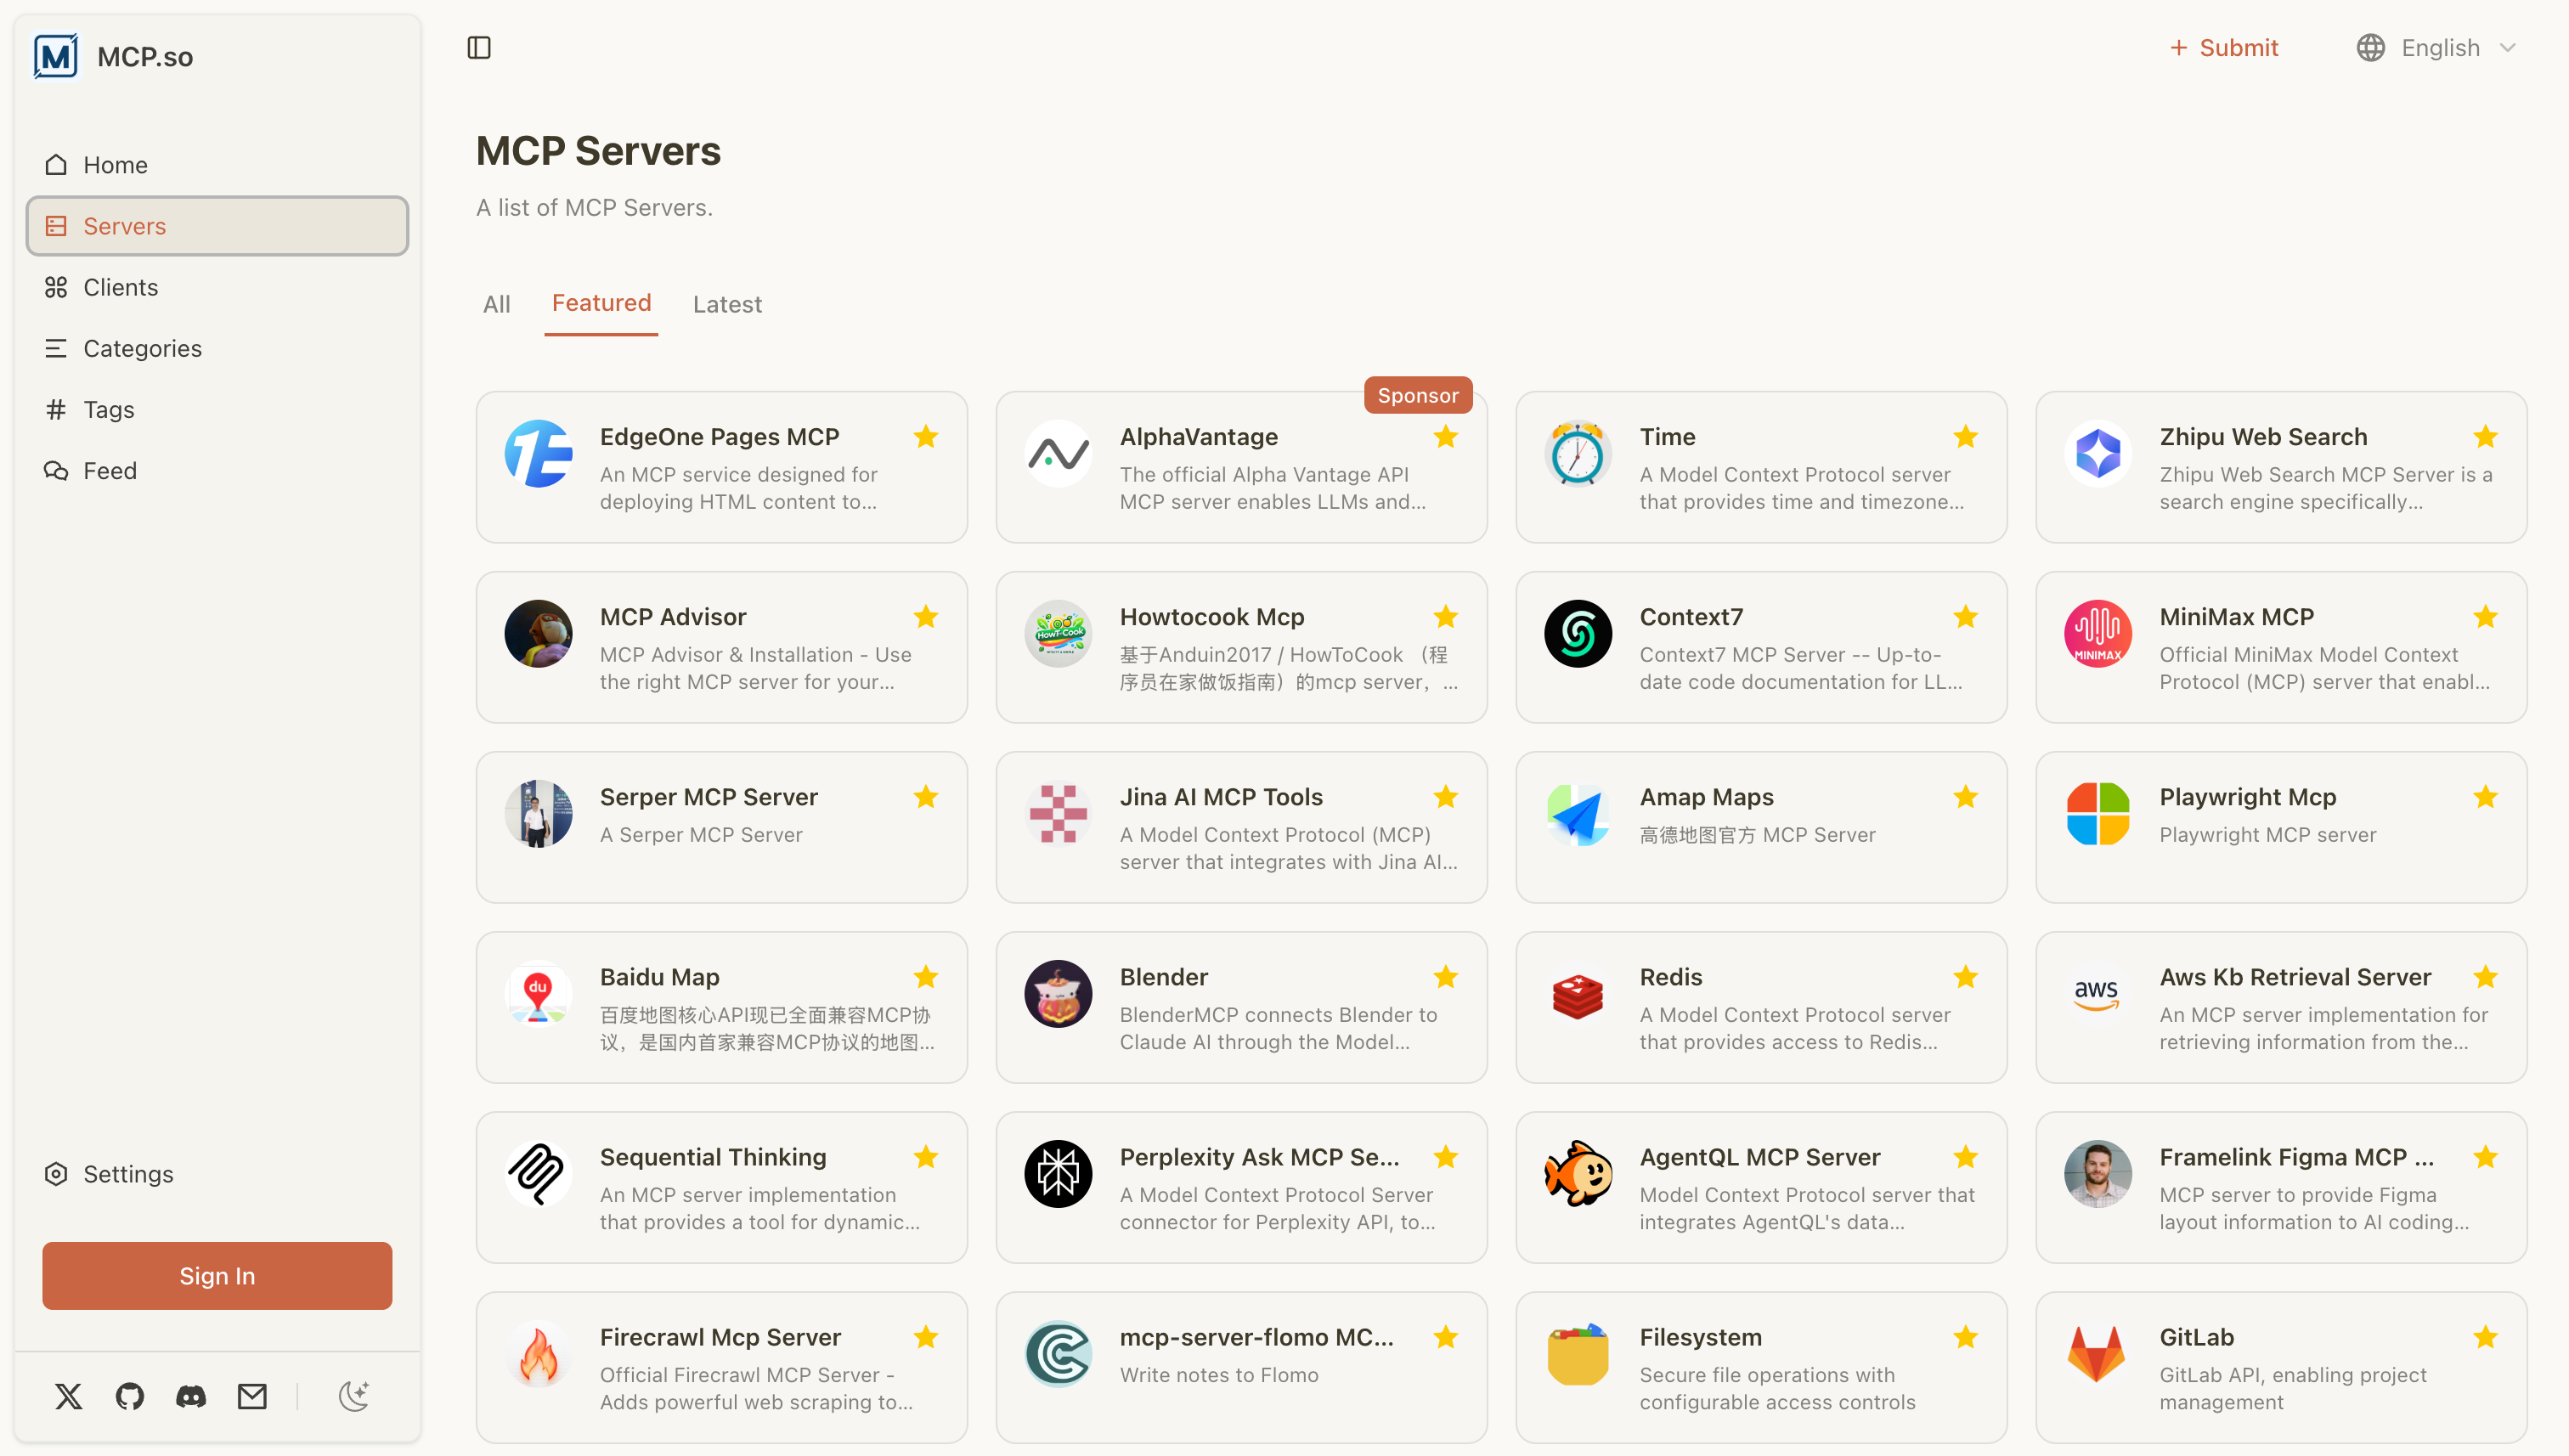The image size is (2569, 1456).
Task: Click the GitLab fox logo icon
Action: 2097,1353
